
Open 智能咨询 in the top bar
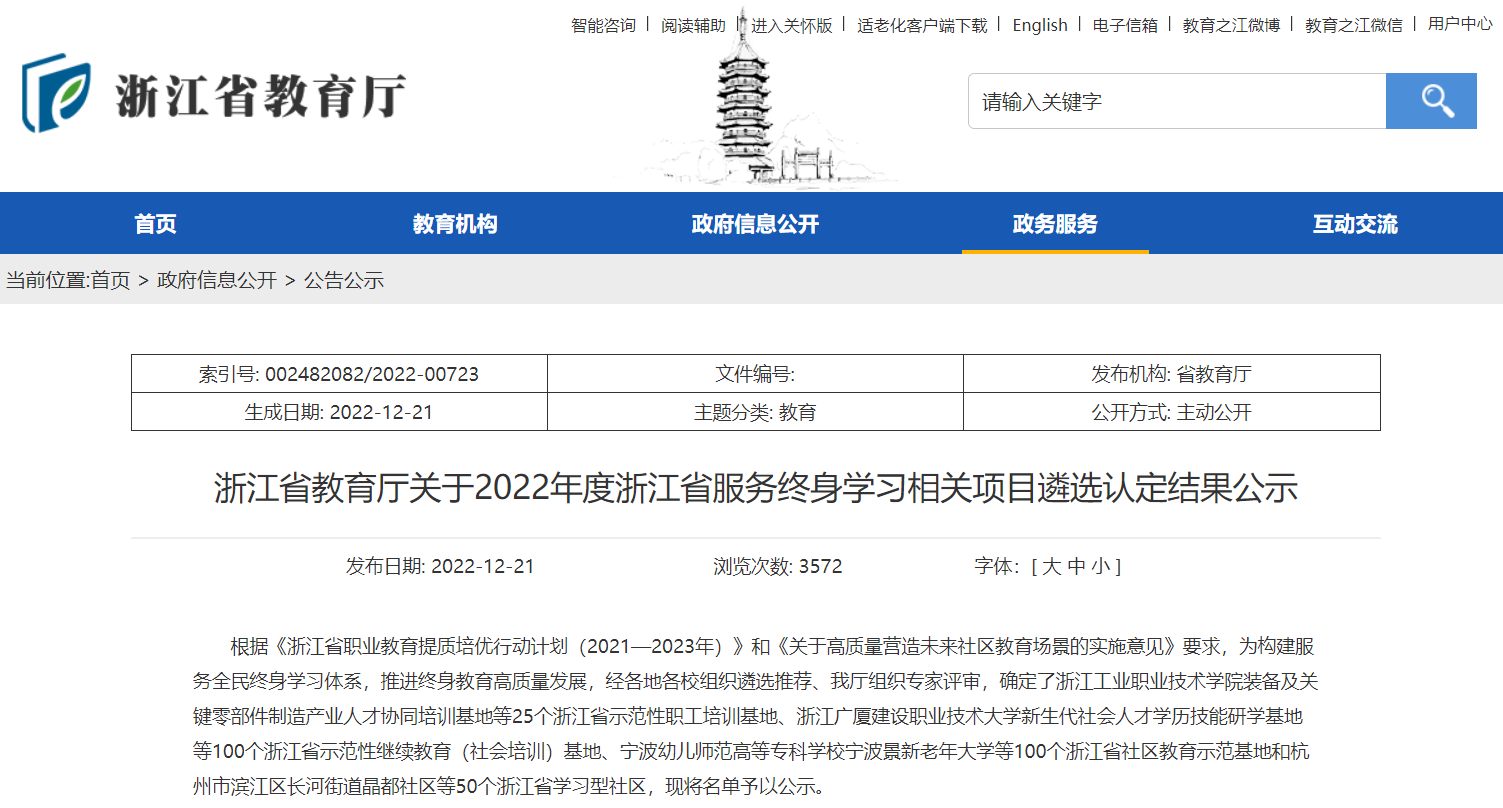click(x=603, y=25)
